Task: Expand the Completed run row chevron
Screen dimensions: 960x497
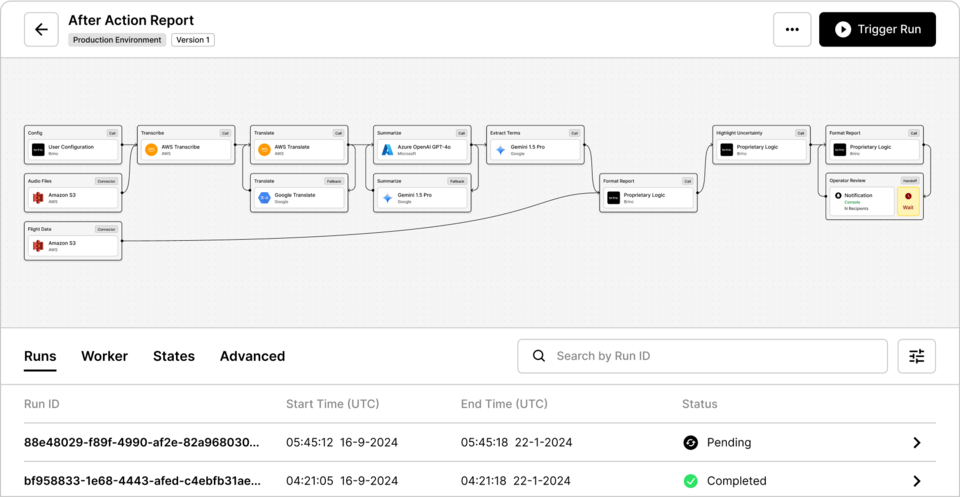Action: point(917,481)
